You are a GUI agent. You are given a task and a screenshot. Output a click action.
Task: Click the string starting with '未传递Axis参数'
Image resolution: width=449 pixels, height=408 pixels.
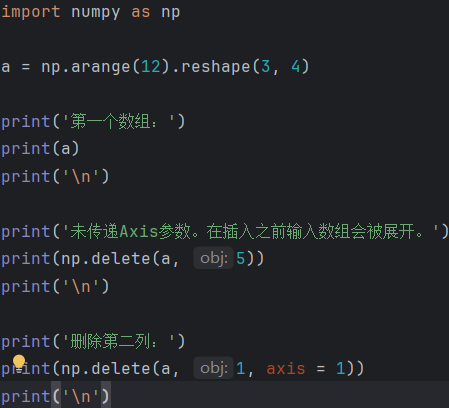(x=250, y=231)
